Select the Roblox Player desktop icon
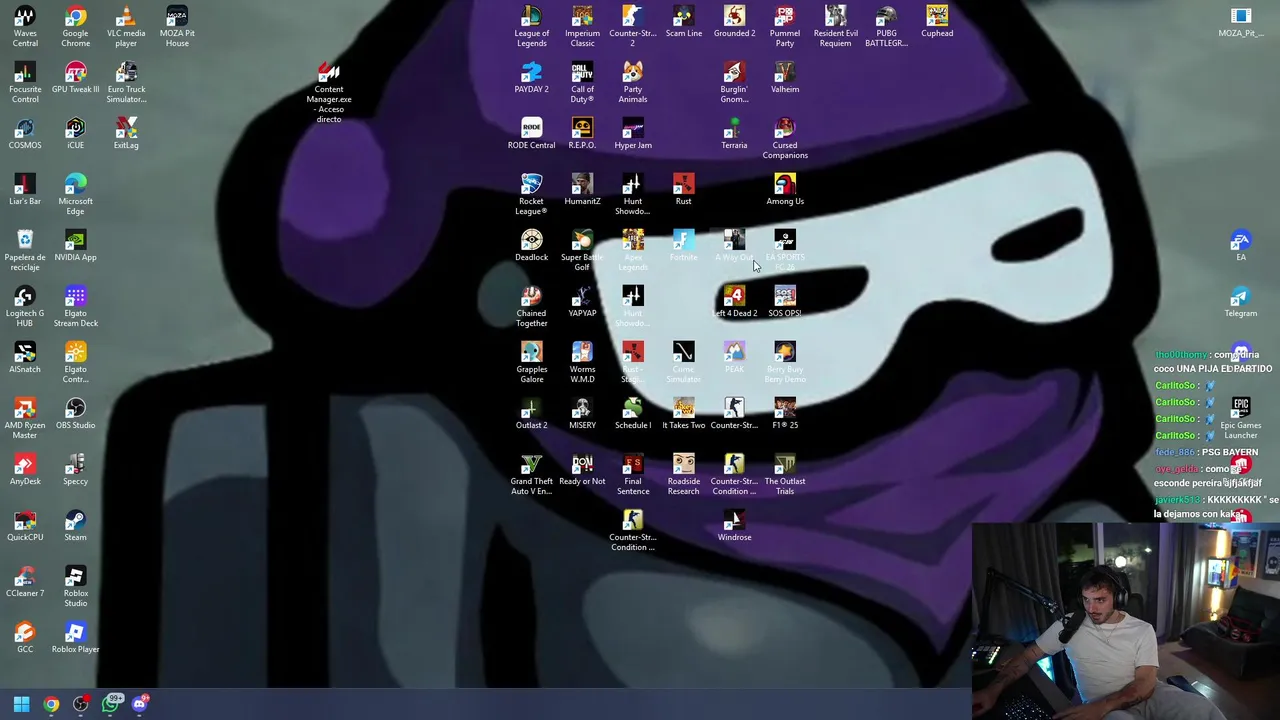Image resolution: width=1280 pixels, height=720 pixels. coord(75,638)
